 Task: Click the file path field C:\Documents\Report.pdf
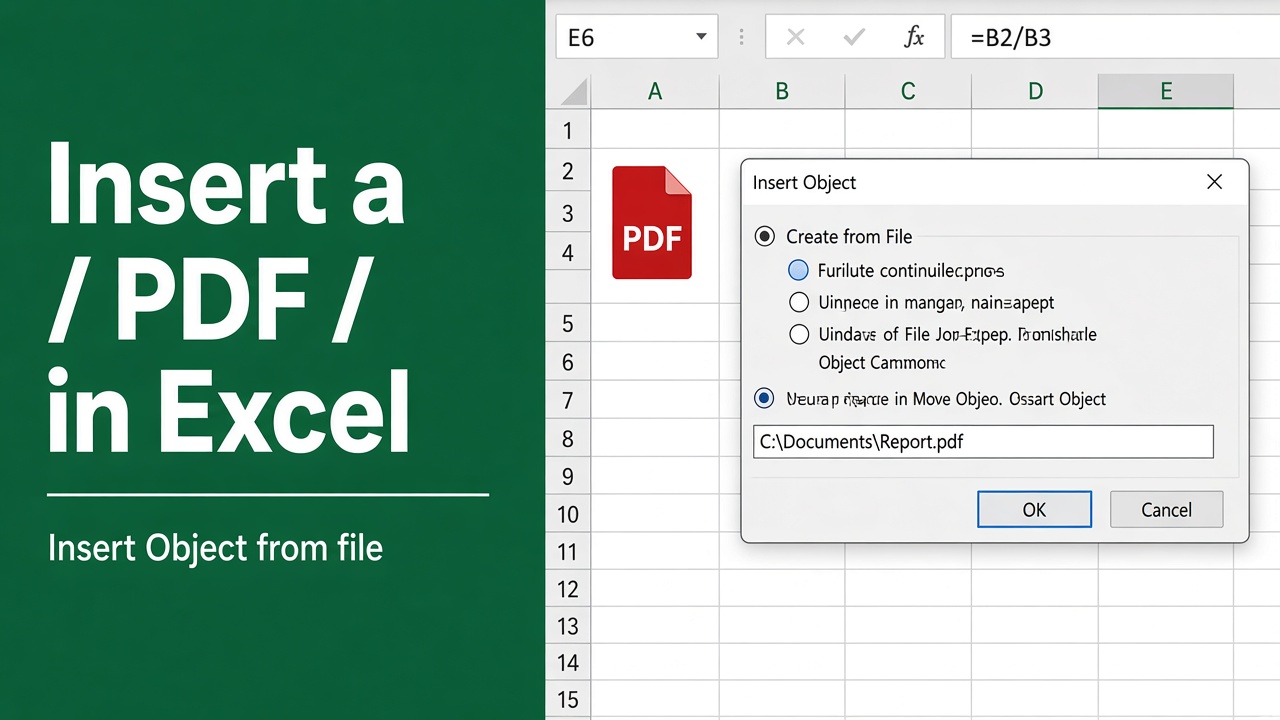coord(983,441)
